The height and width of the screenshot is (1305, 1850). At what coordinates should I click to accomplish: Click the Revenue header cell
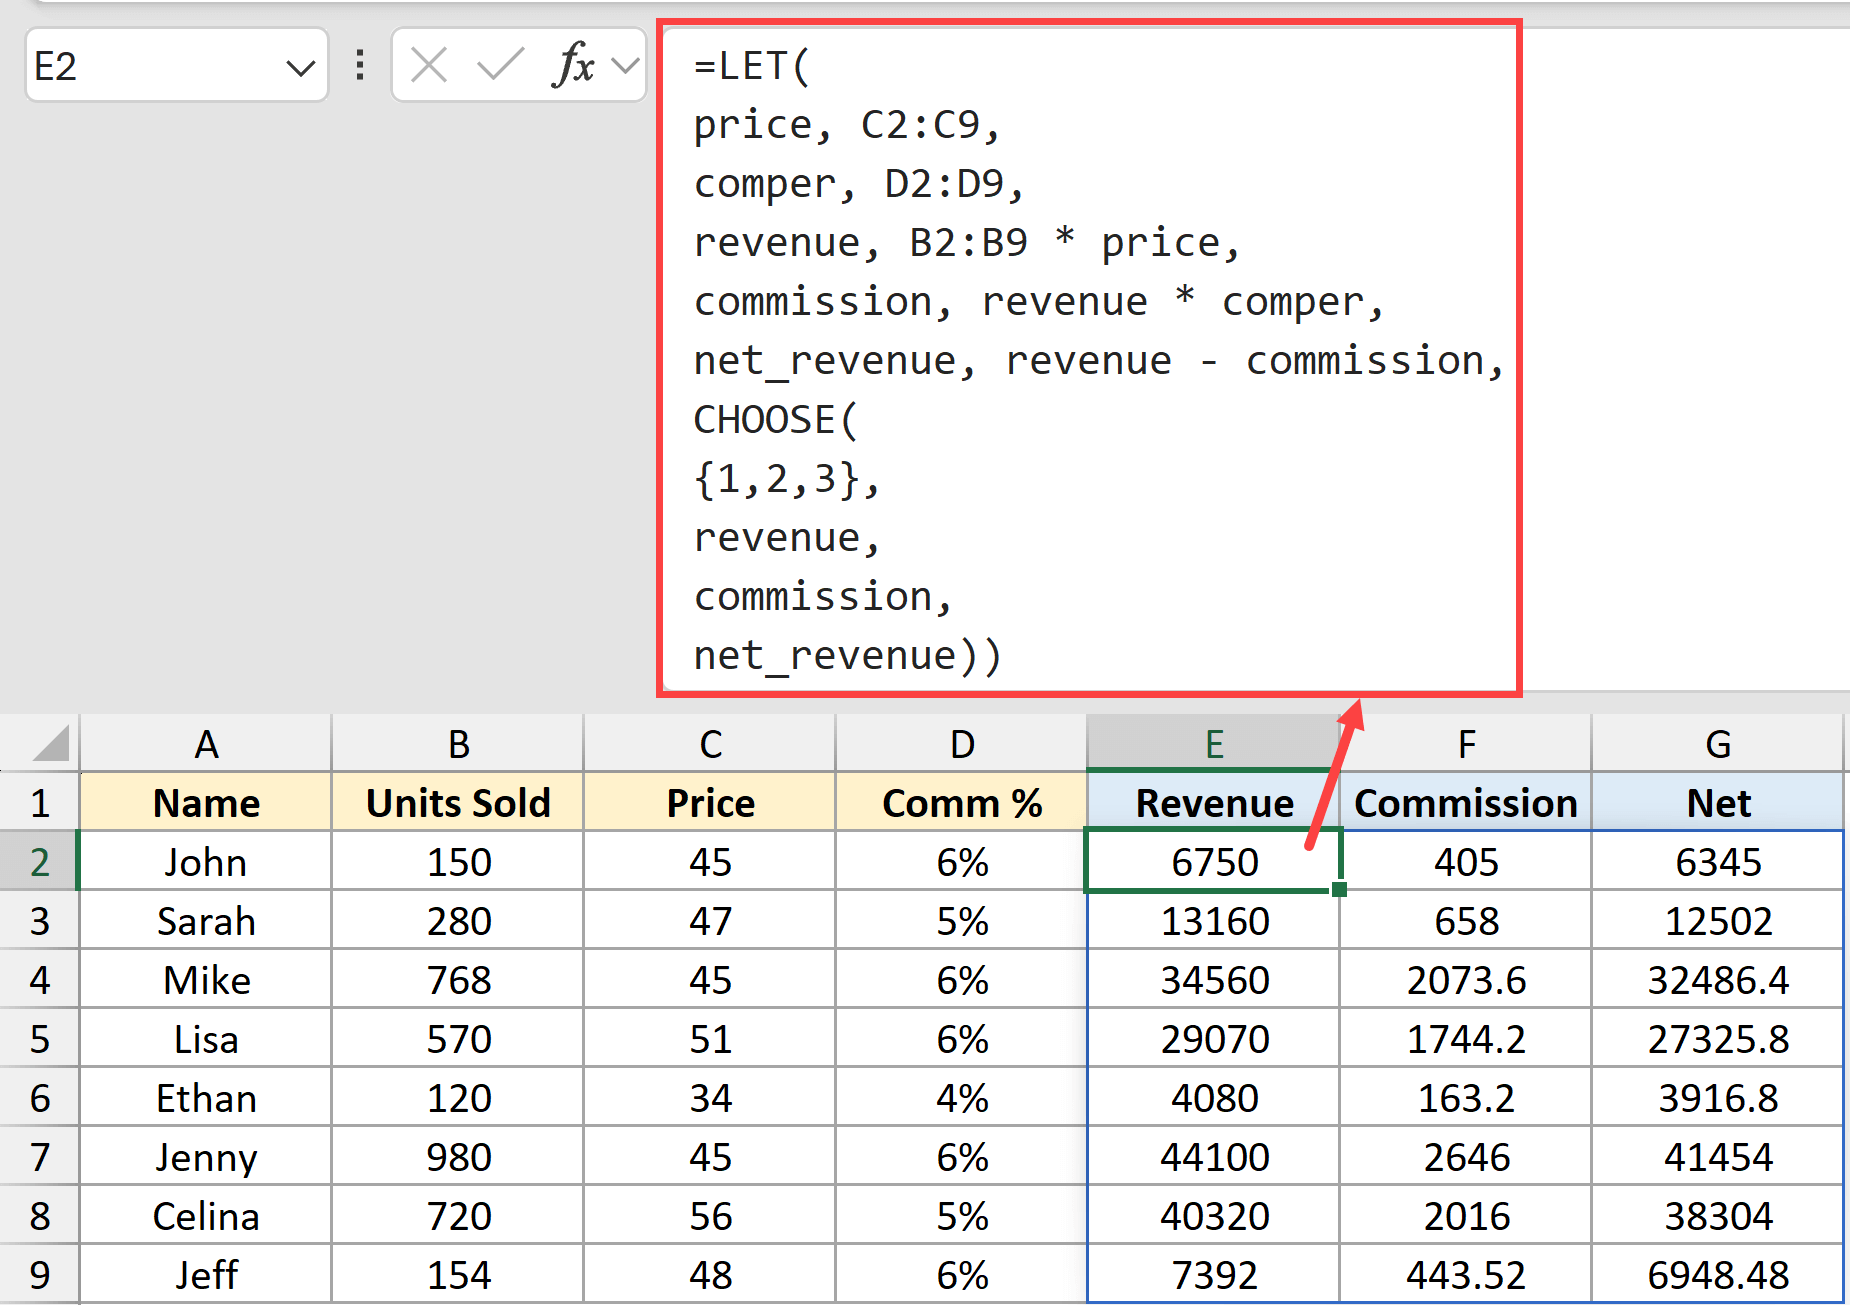1214,802
